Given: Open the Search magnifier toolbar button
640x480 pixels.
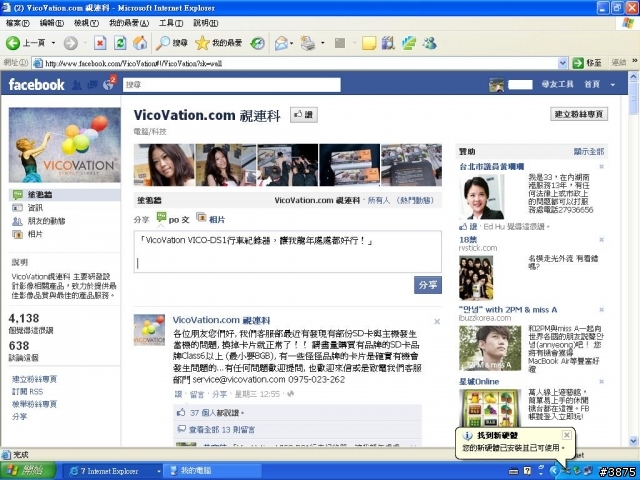Looking at the screenshot, I should 171,43.
